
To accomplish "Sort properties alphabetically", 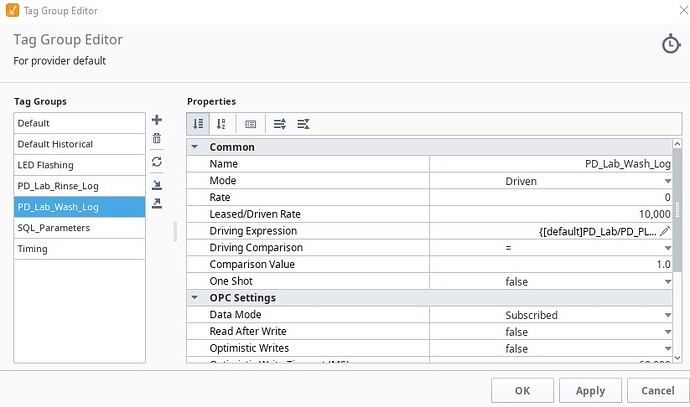I will pos(221,124).
